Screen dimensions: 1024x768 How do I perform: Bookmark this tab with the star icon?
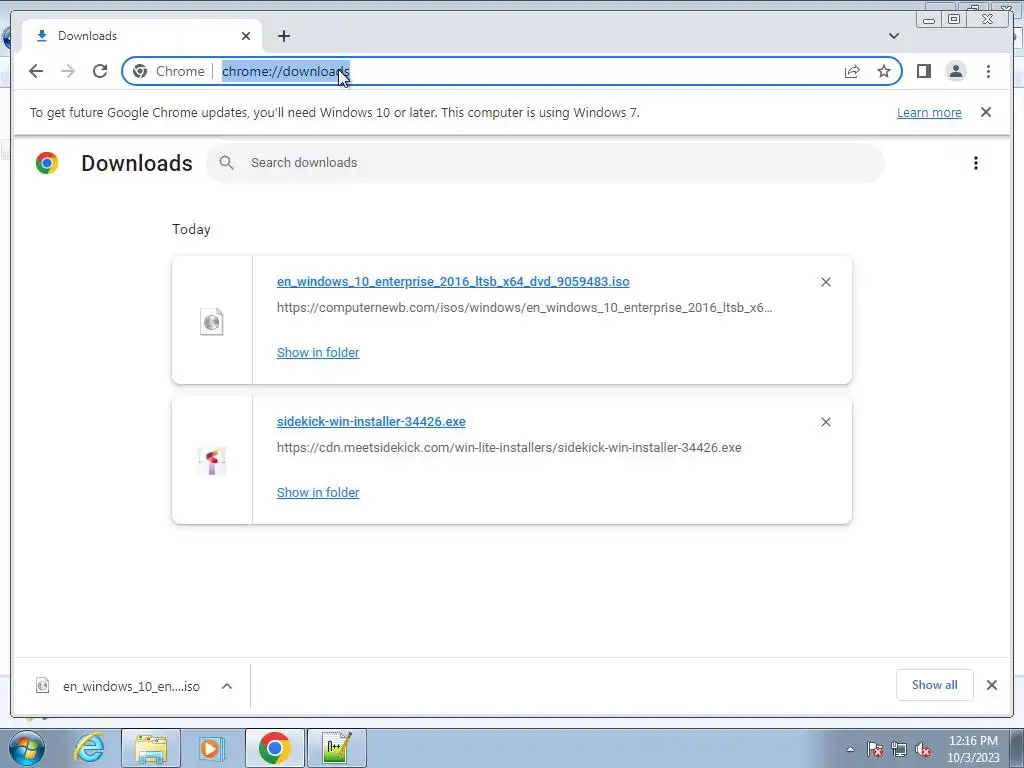coord(884,71)
